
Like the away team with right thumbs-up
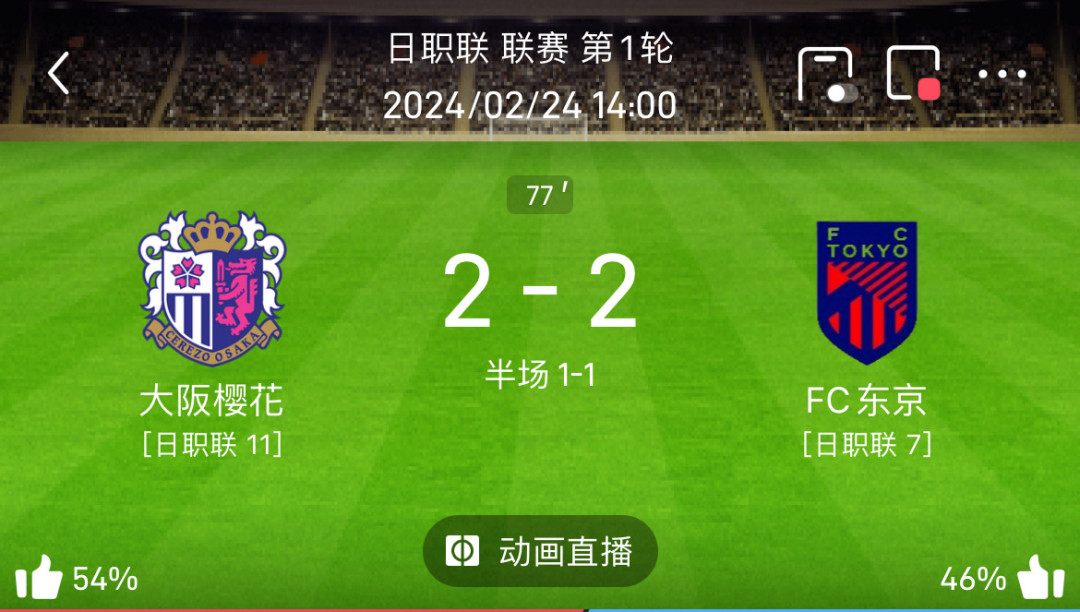tap(1041, 577)
